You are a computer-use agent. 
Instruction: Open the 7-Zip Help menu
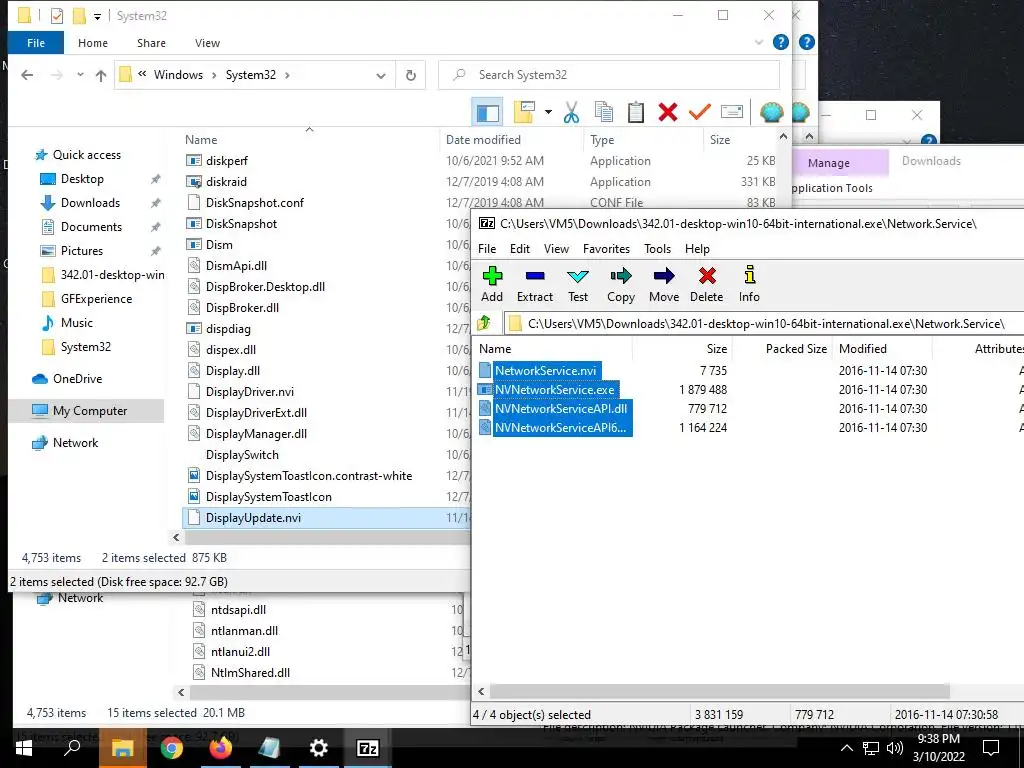tap(697, 249)
